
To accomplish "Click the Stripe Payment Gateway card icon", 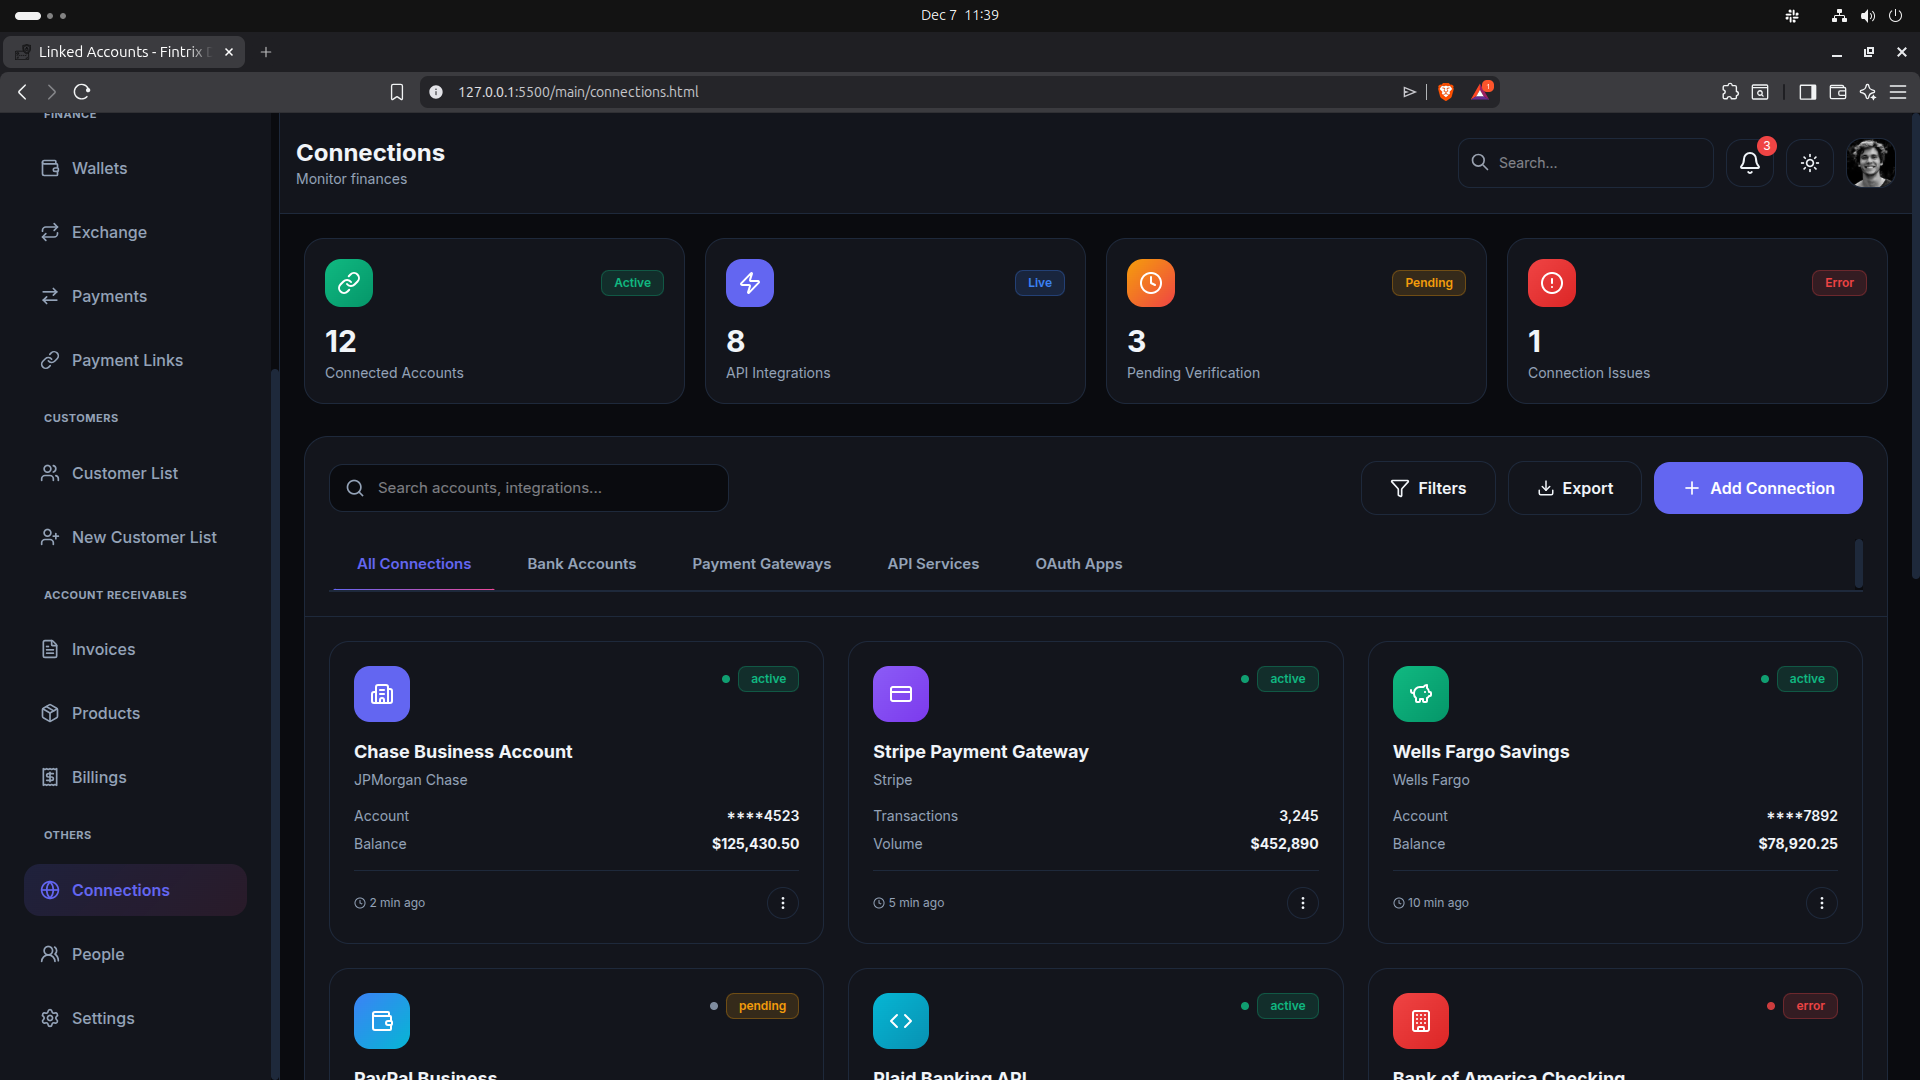I will [x=900, y=694].
